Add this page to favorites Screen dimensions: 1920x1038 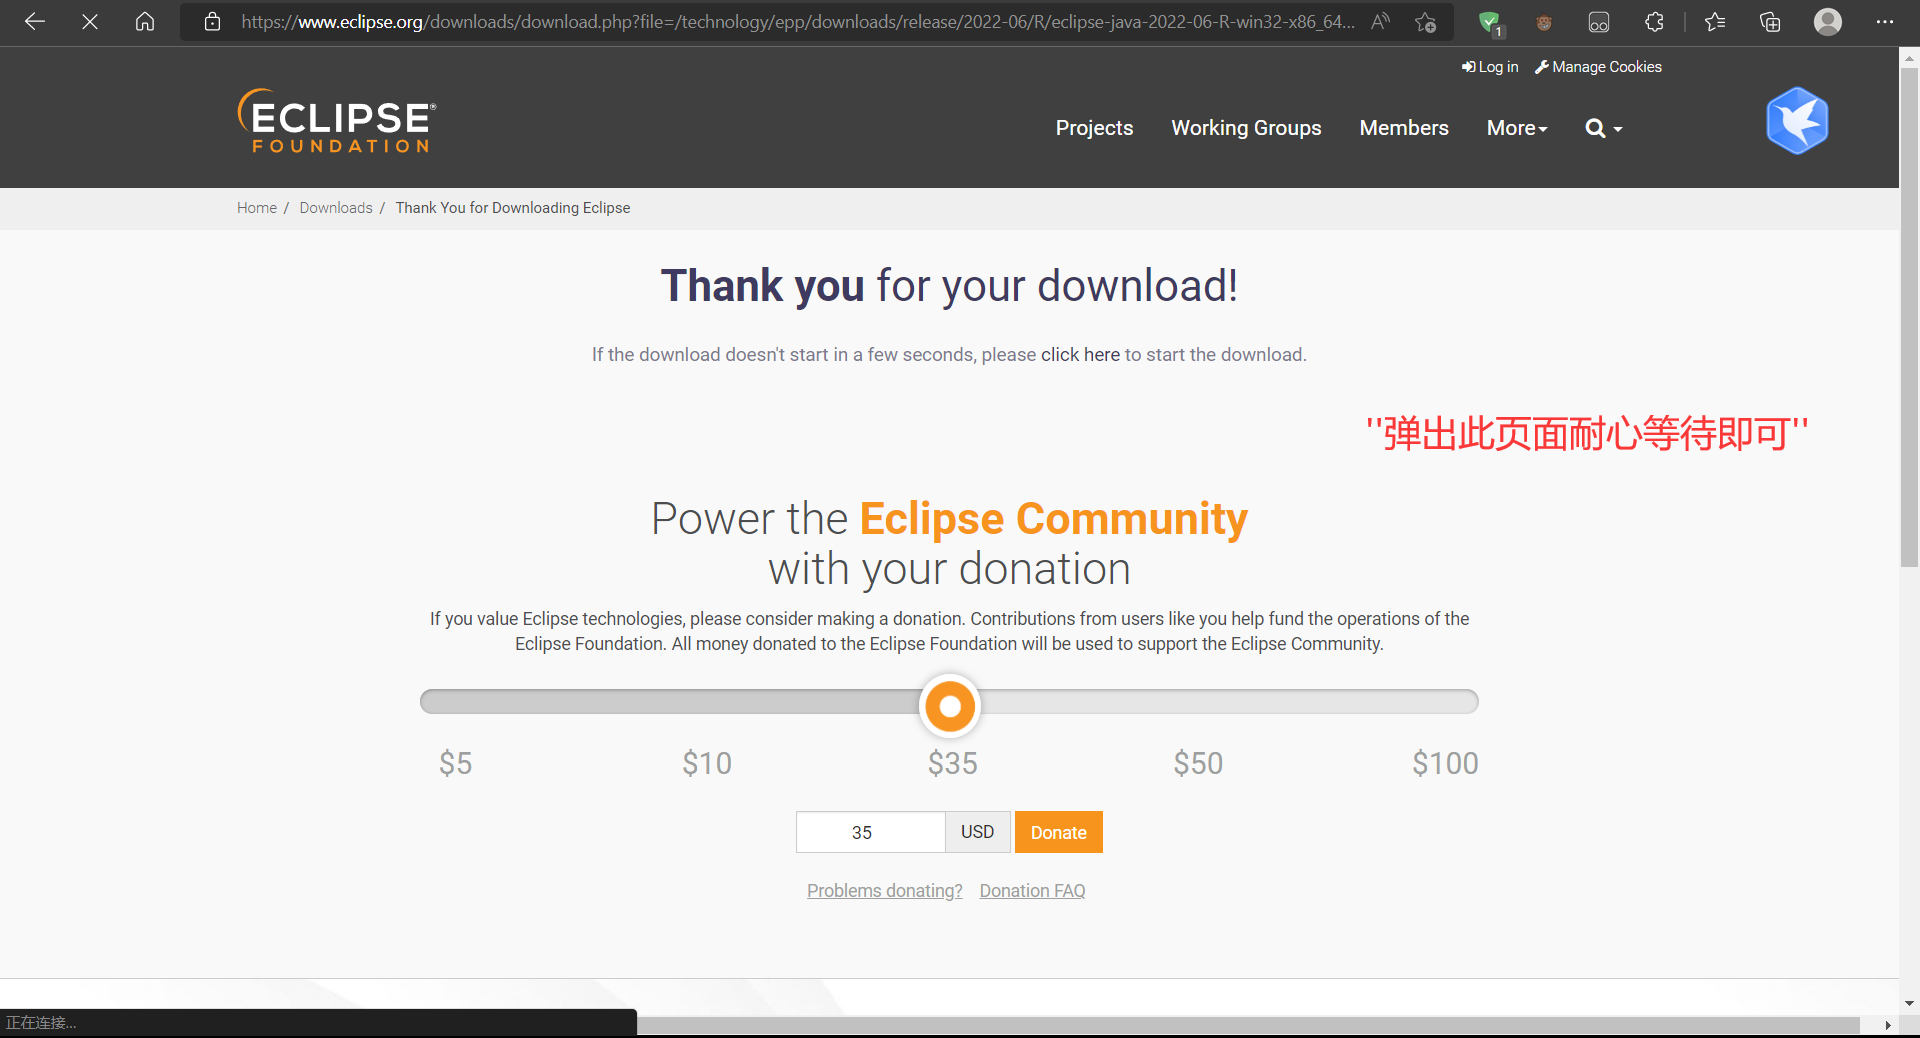pyautogui.click(x=1426, y=22)
